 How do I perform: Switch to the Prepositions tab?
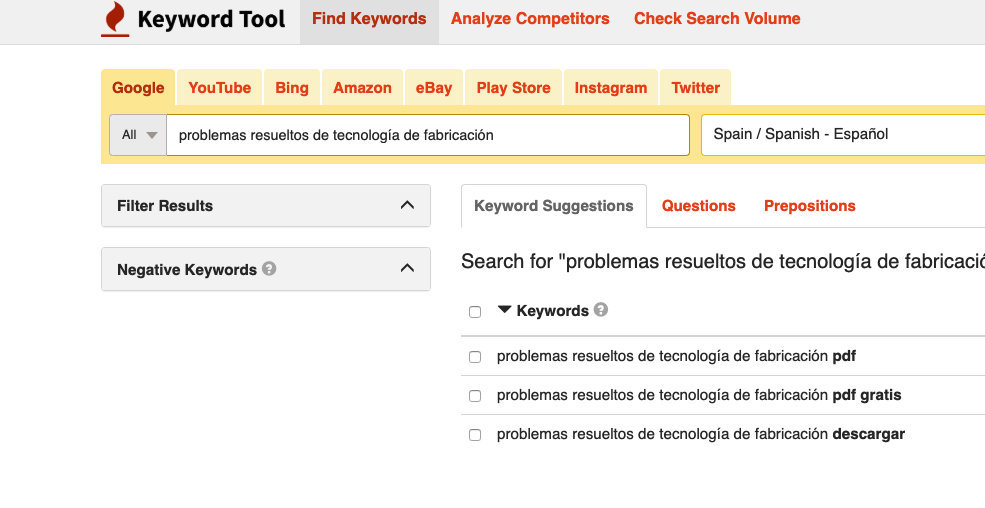click(x=810, y=206)
